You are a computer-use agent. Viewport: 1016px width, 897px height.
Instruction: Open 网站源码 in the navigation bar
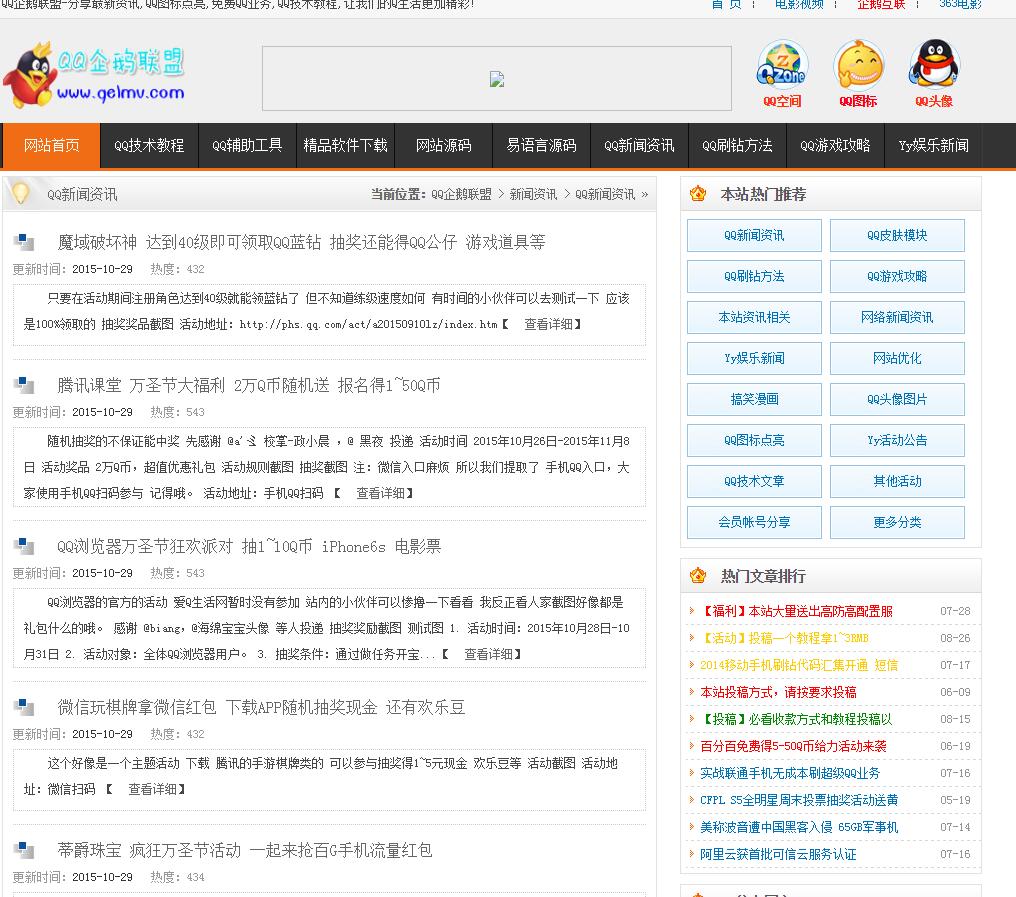click(443, 145)
